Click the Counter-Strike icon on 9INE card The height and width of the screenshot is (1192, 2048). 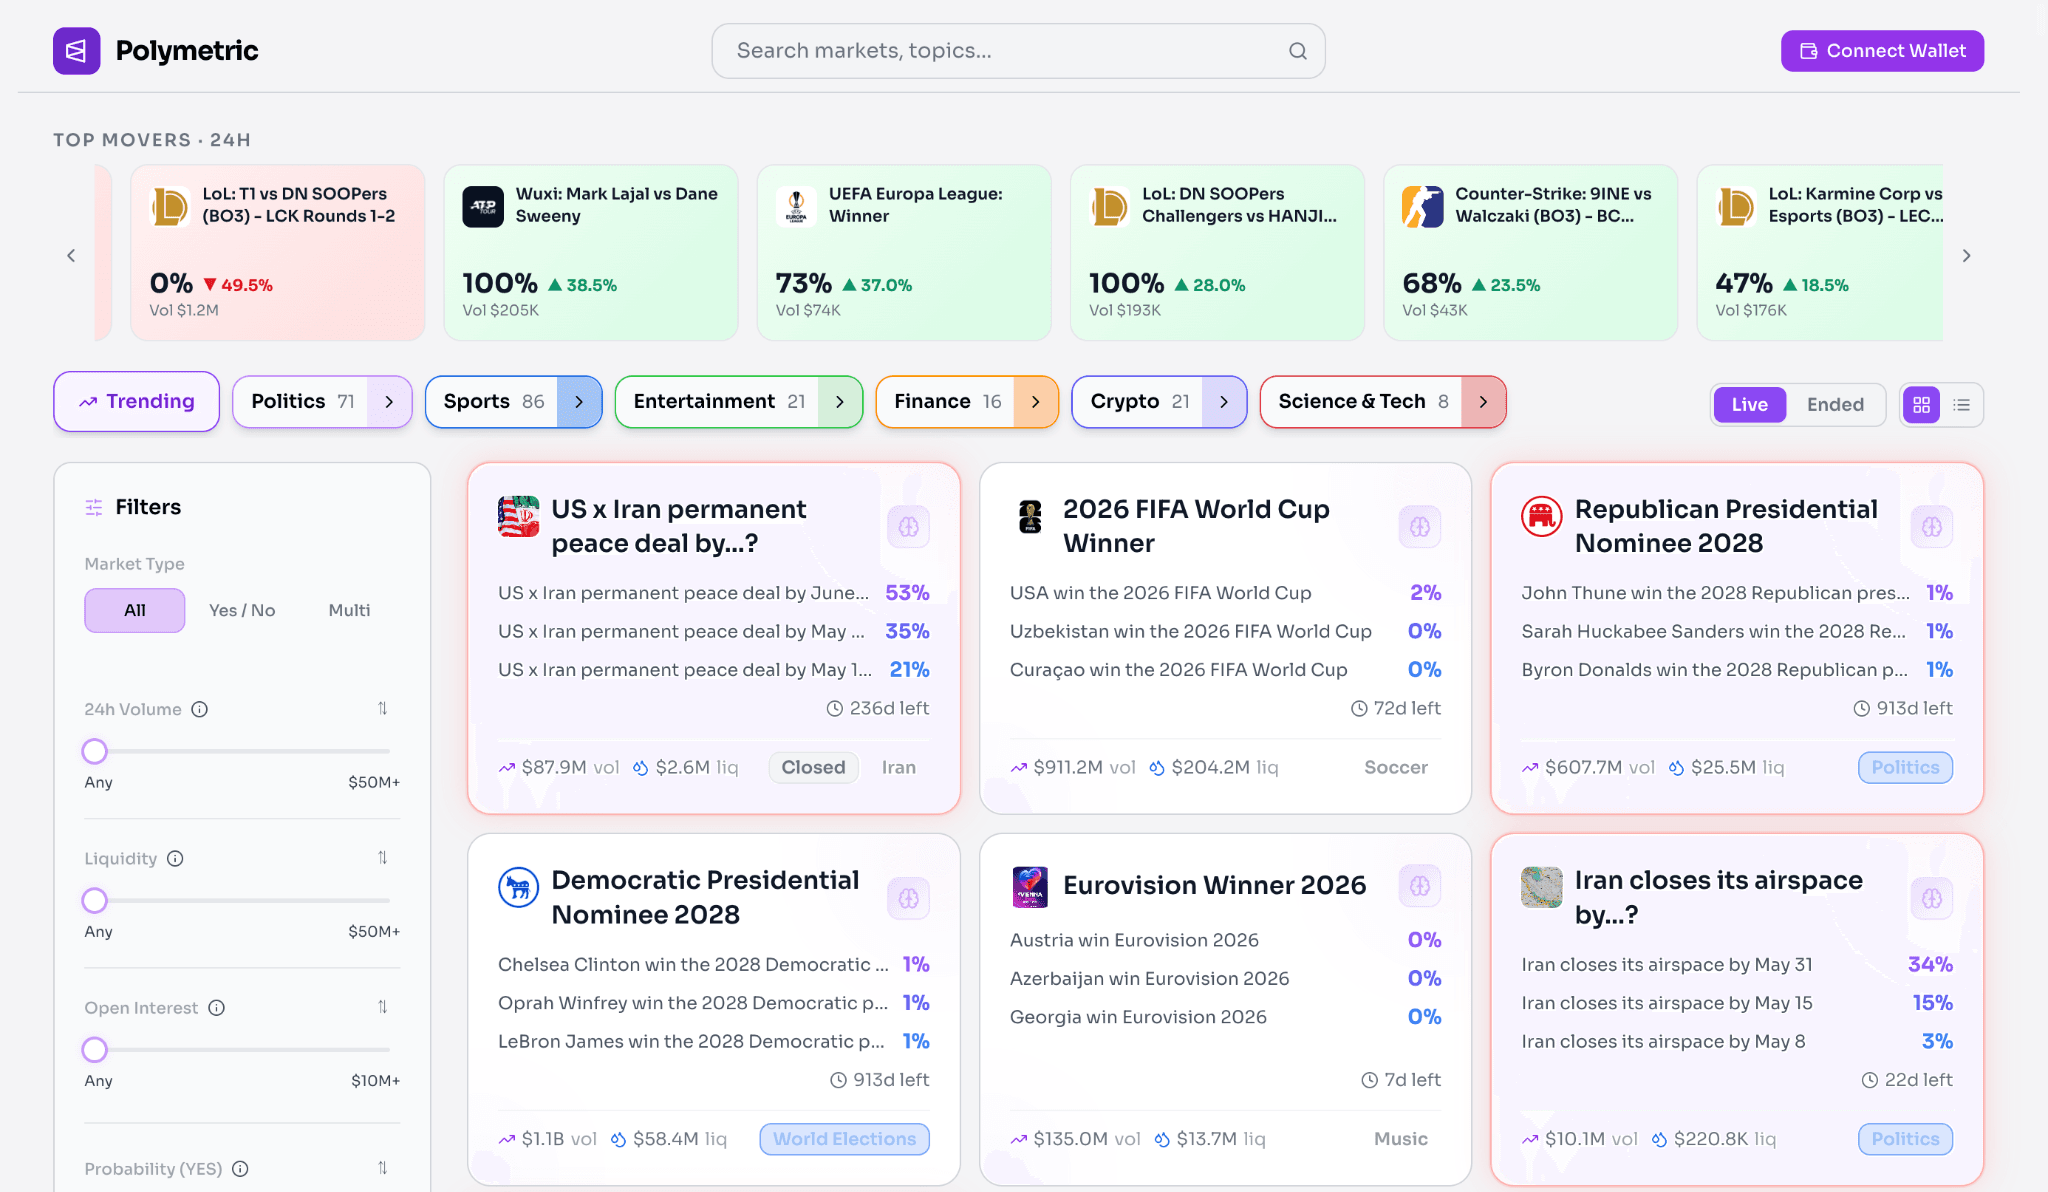(1422, 207)
